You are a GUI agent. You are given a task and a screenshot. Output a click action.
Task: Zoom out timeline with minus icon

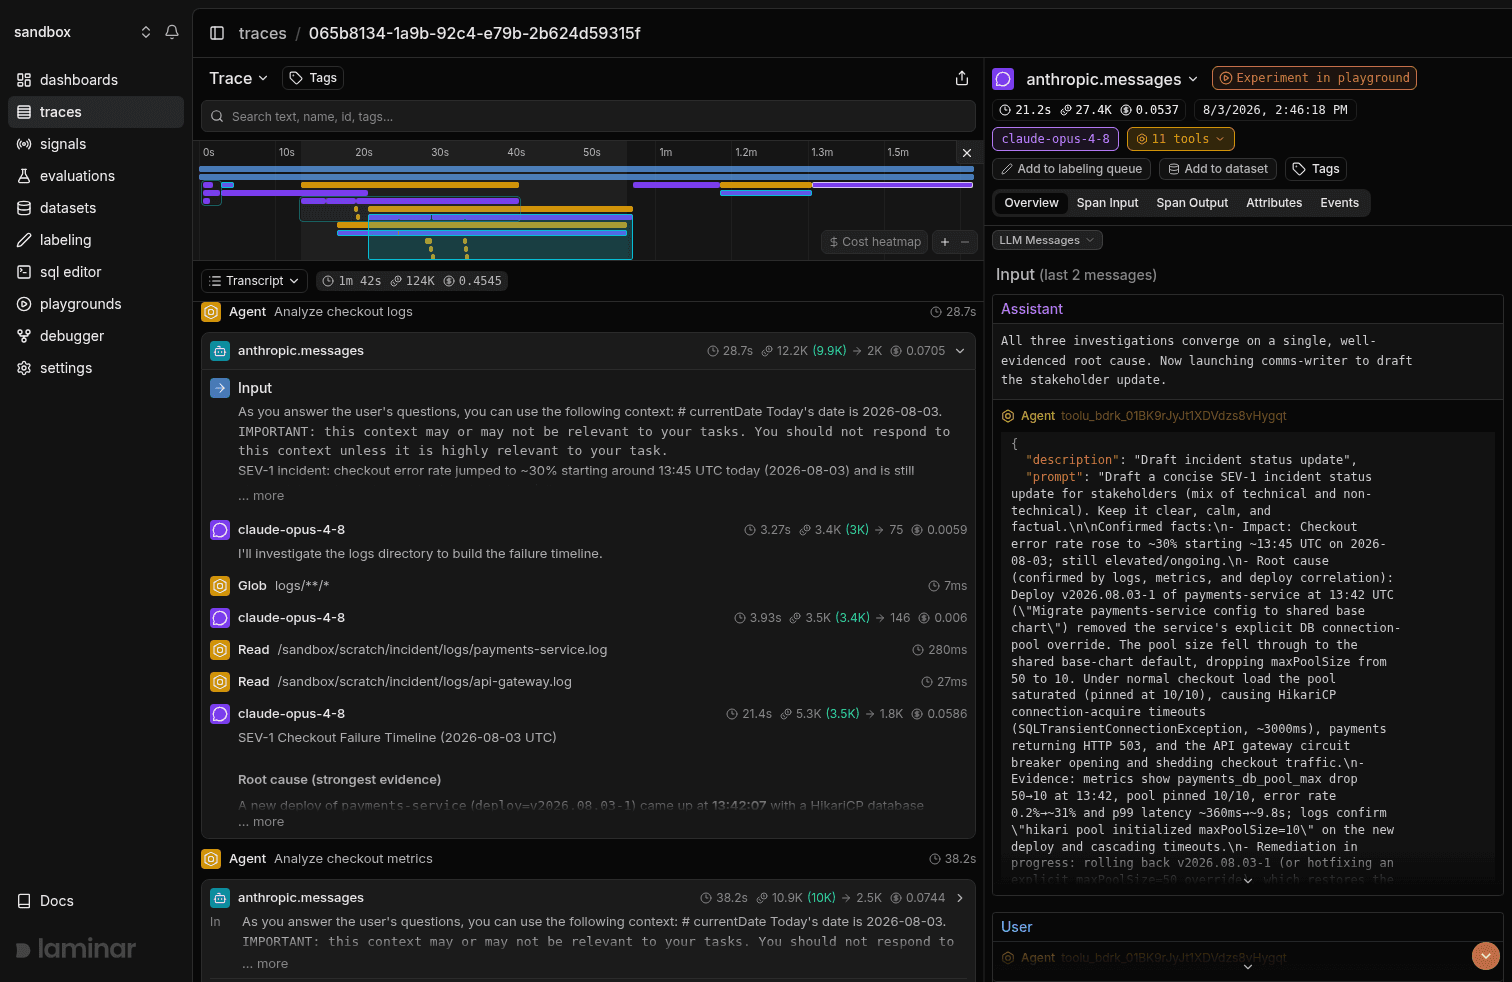[965, 242]
